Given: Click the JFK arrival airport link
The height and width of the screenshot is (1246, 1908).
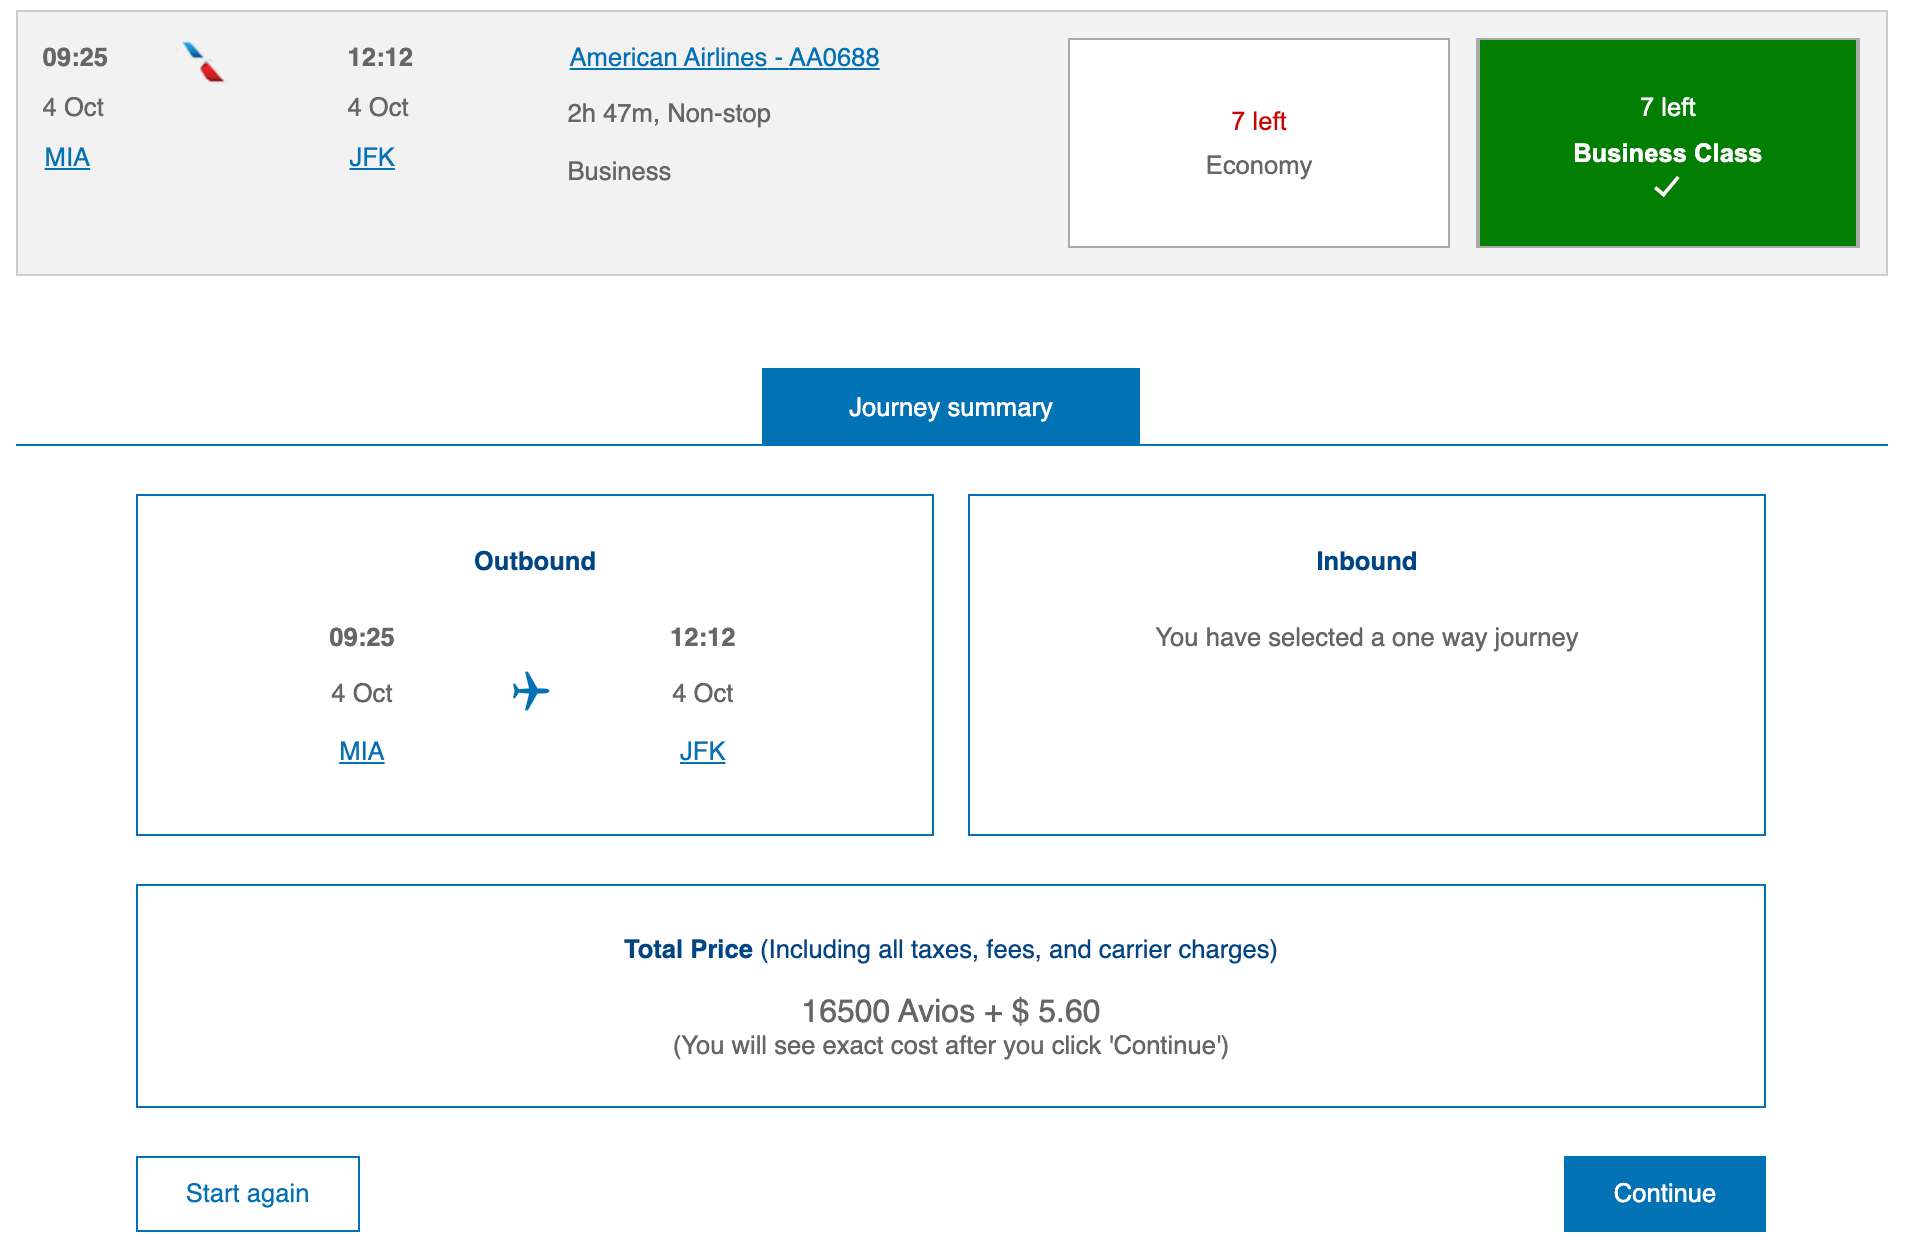Looking at the screenshot, I should pyautogui.click(x=371, y=157).
